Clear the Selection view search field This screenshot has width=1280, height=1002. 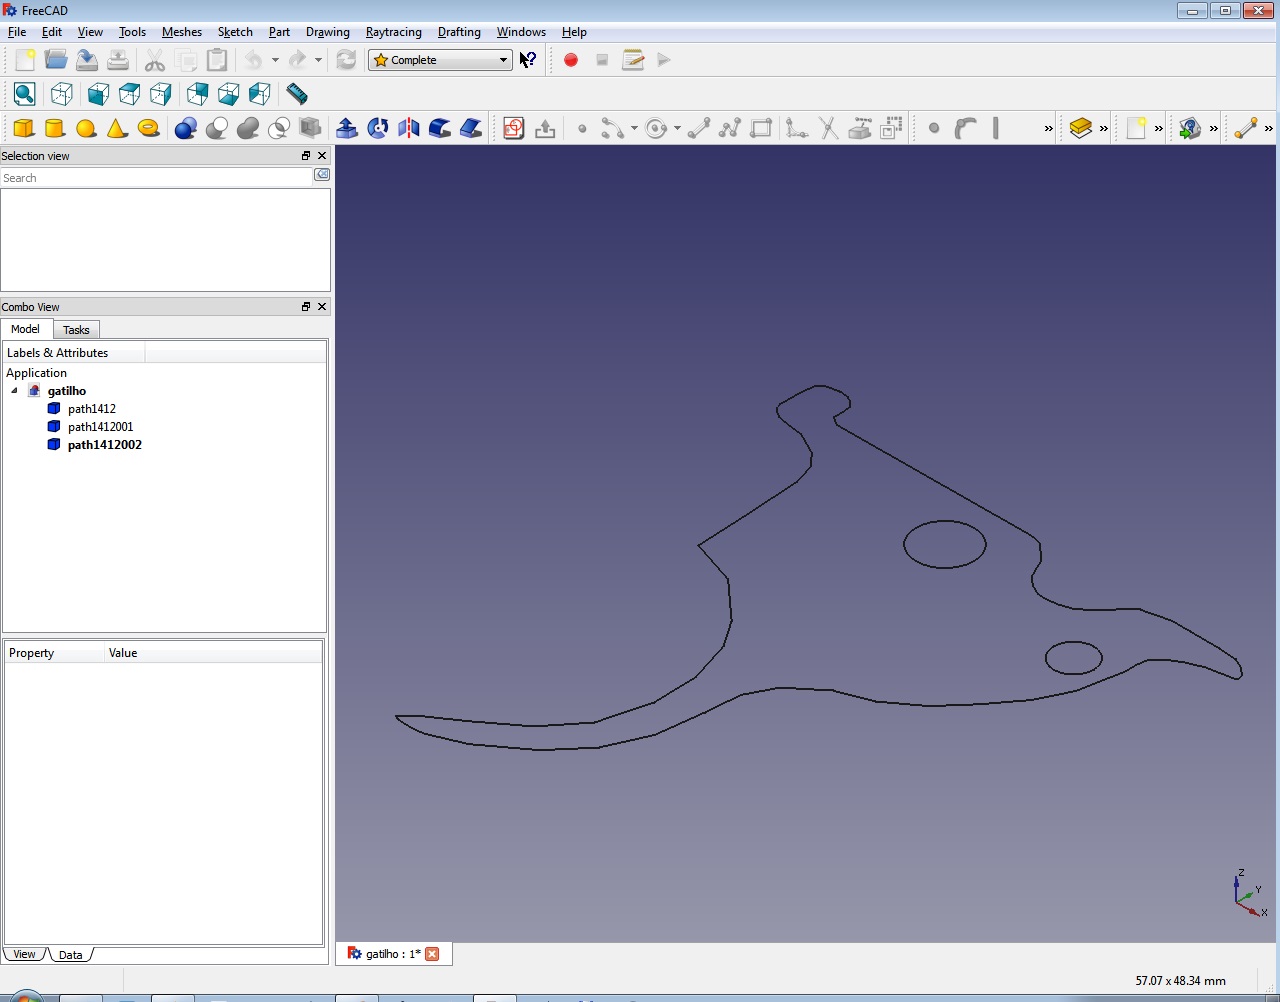[x=322, y=175]
